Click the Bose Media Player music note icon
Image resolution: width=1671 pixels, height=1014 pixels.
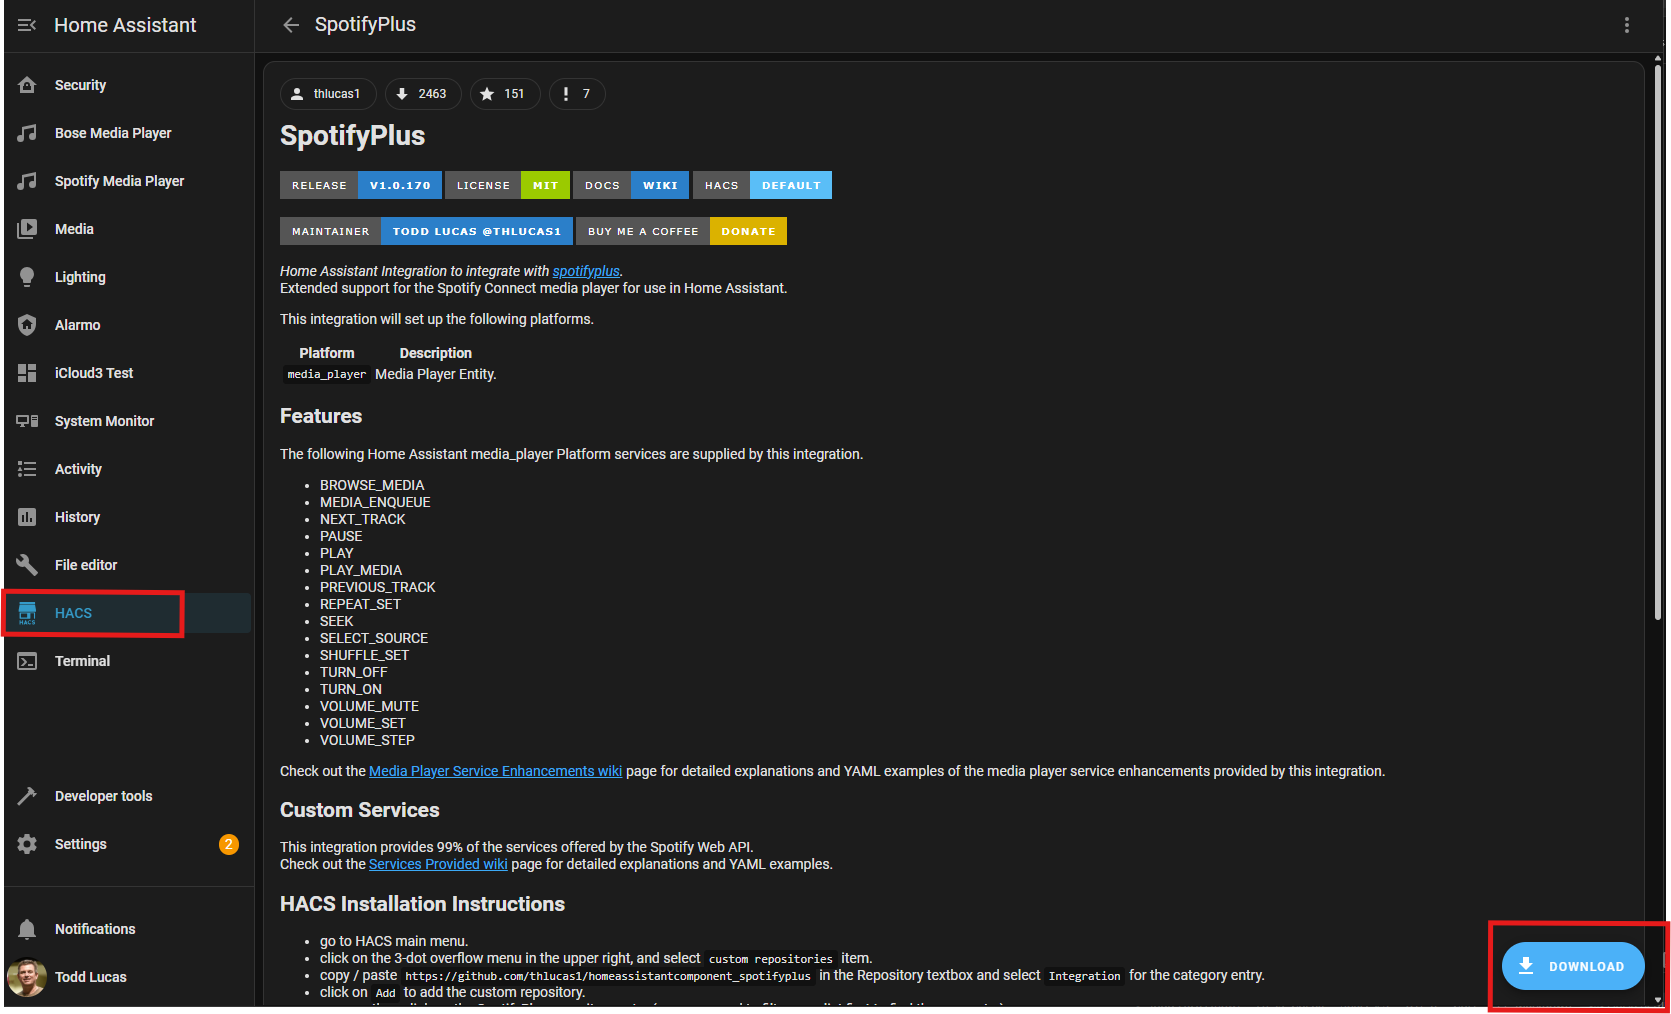[27, 133]
